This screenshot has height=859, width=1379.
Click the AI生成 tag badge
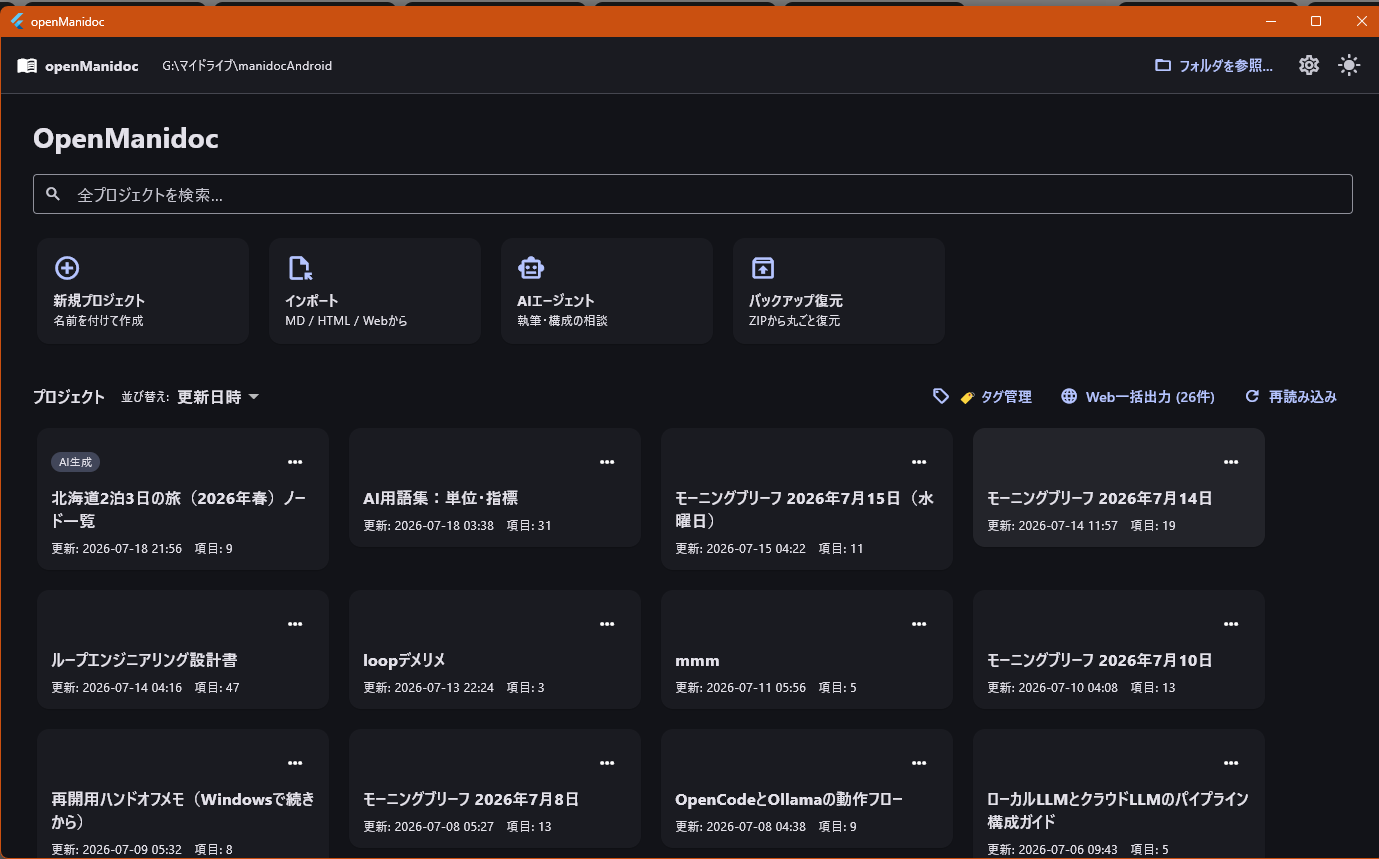(x=75, y=462)
